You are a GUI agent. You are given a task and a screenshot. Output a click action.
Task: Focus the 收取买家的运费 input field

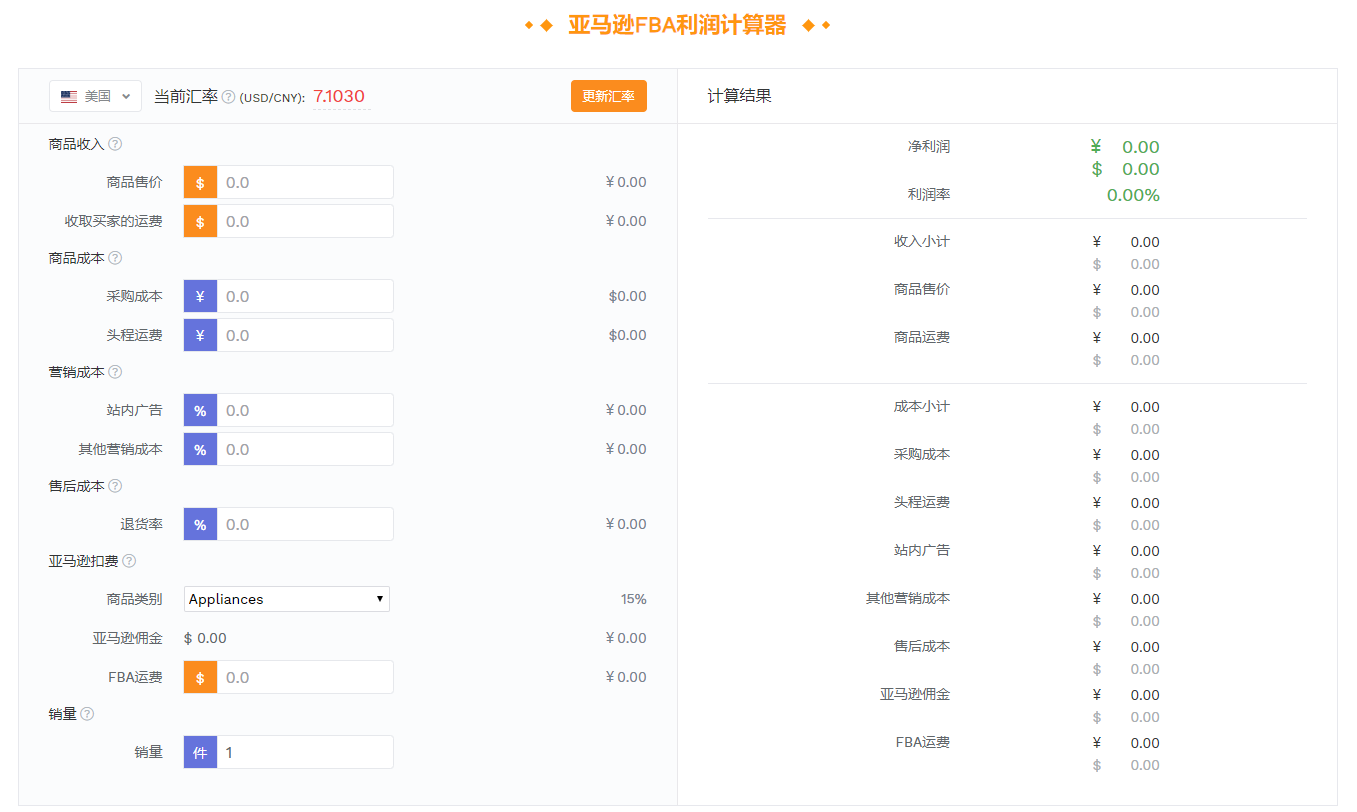(305, 221)
